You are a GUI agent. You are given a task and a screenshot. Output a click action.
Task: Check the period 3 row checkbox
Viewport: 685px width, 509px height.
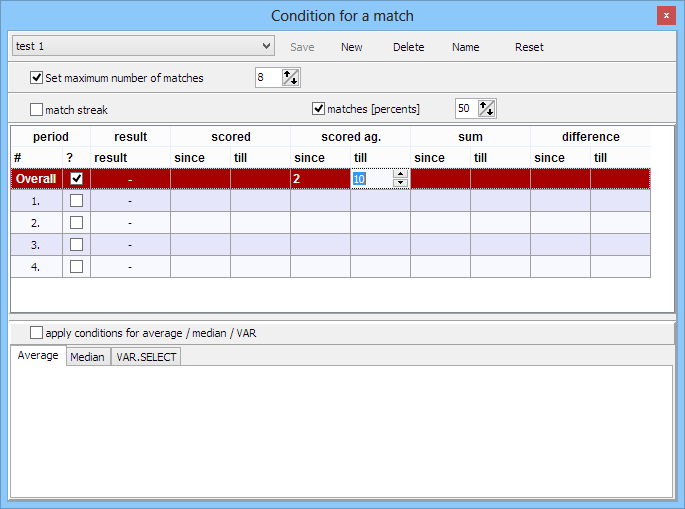click(76, 244)
